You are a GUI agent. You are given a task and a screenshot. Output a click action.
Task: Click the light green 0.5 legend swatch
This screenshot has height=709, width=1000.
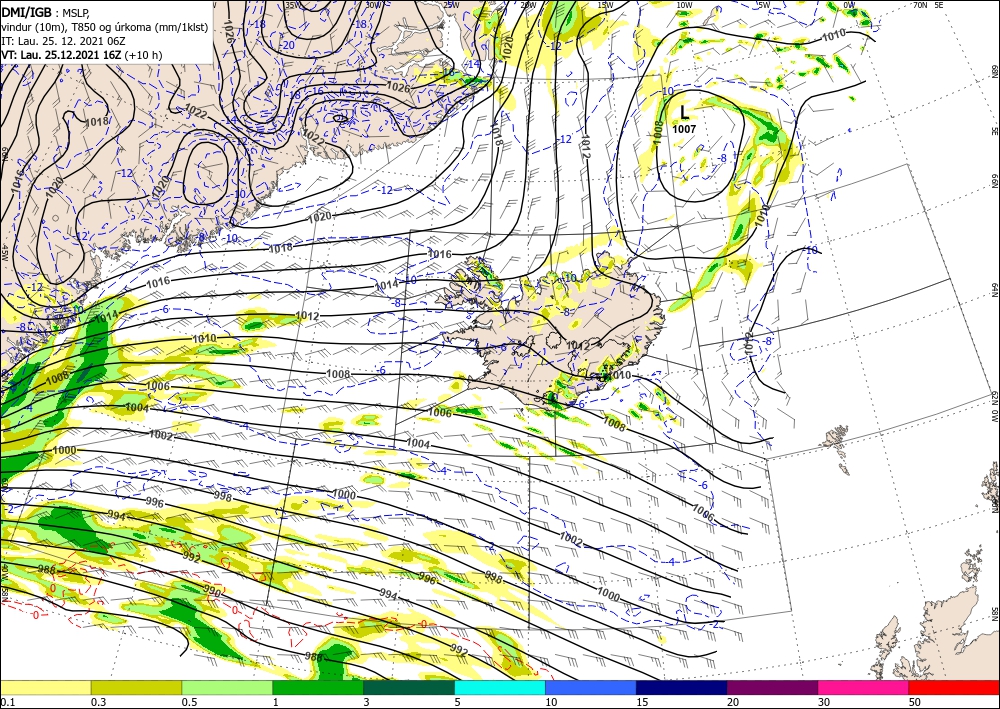(227, 687)
